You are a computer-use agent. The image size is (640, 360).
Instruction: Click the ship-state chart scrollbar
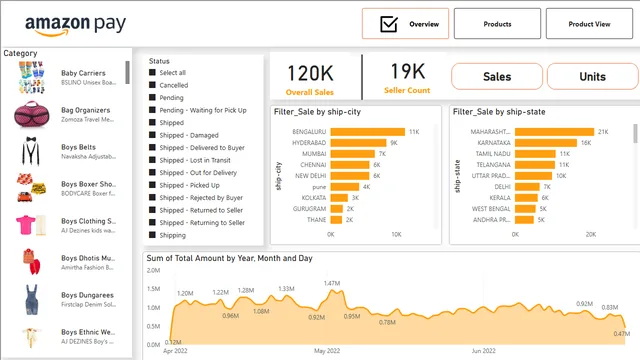(x=635, y=133)
